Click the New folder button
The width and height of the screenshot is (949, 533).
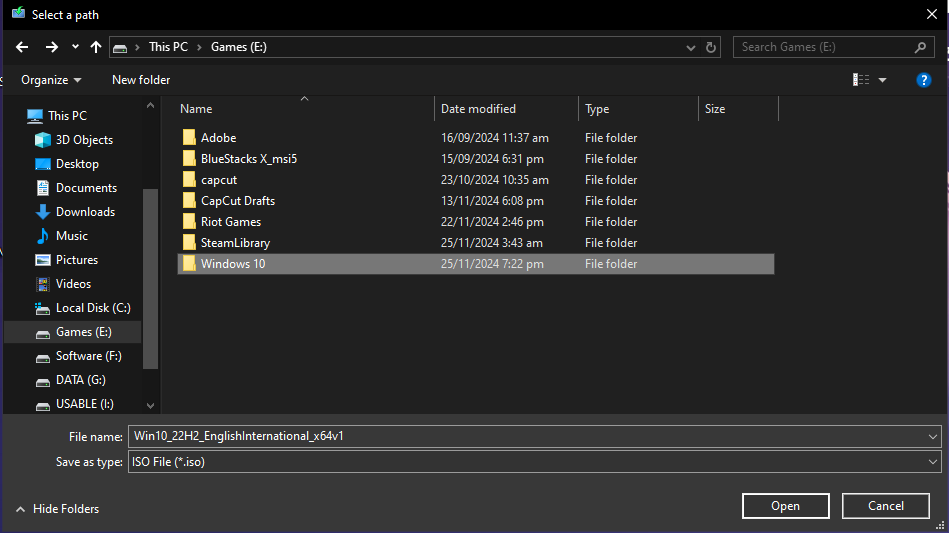[x=141, y=80]
